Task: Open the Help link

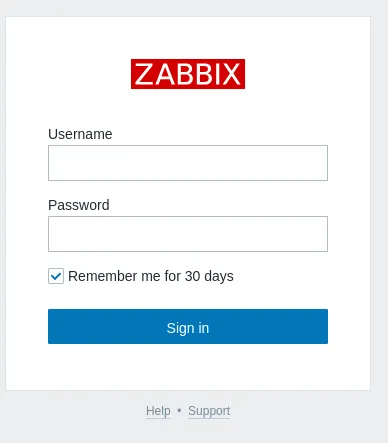Action: click(158, 411)
